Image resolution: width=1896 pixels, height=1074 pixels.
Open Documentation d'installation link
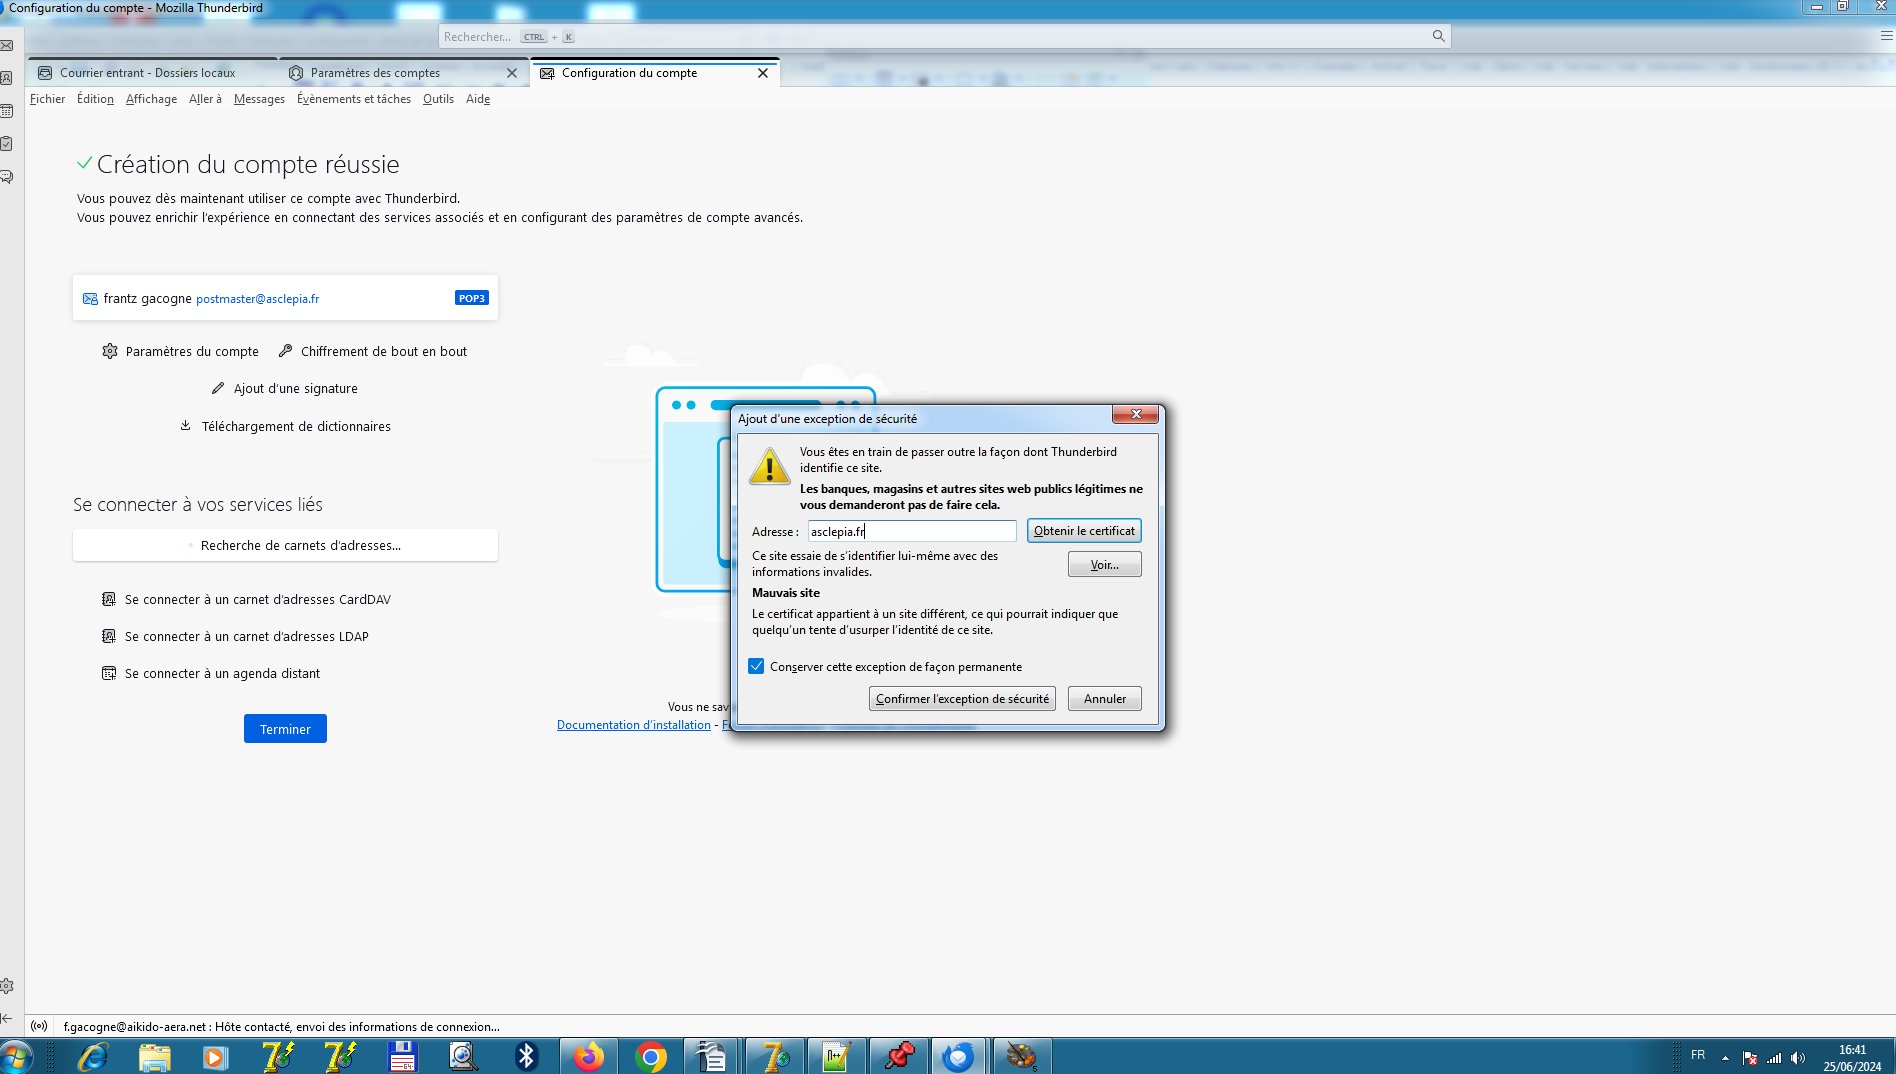click(x=634, y=725)
